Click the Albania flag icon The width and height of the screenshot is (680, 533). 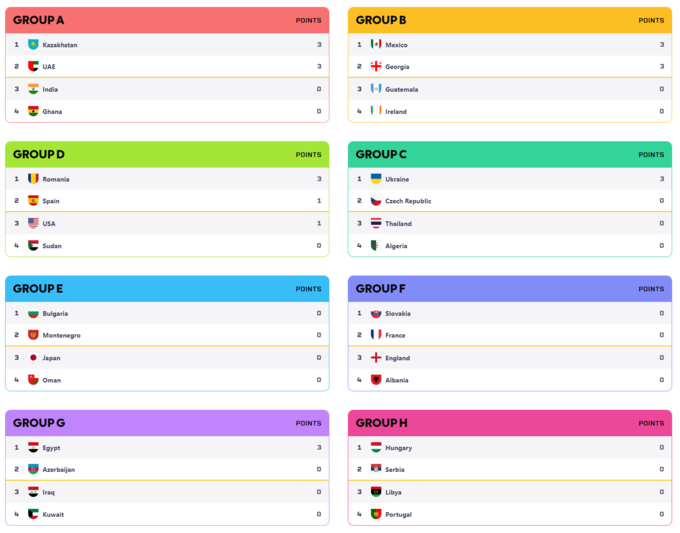click(x=376, y=380)
